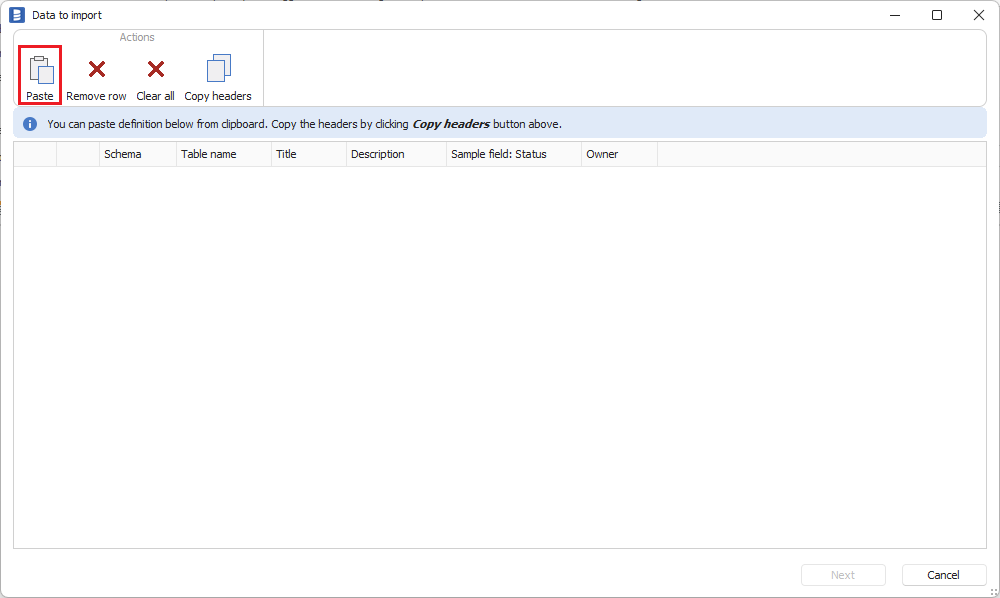Click the Description column header
The image size is (1000, 598).
coord(396,154)
